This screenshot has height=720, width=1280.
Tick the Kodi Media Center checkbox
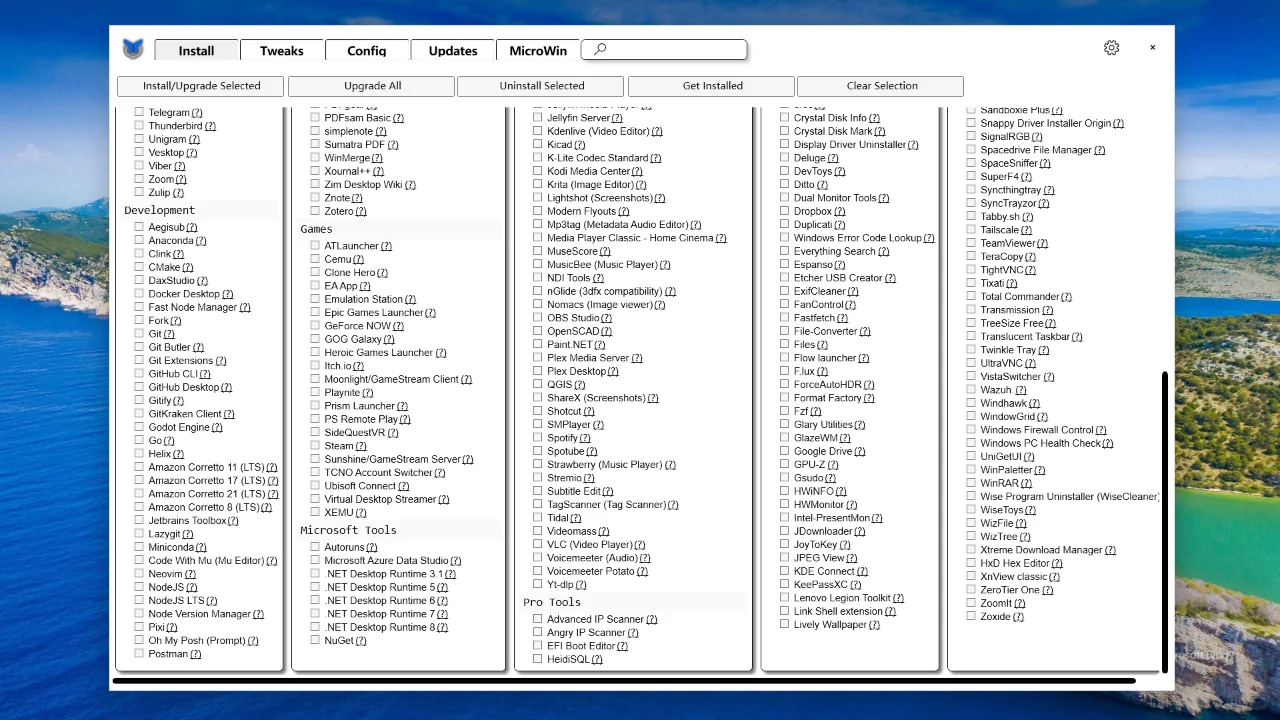537,171
